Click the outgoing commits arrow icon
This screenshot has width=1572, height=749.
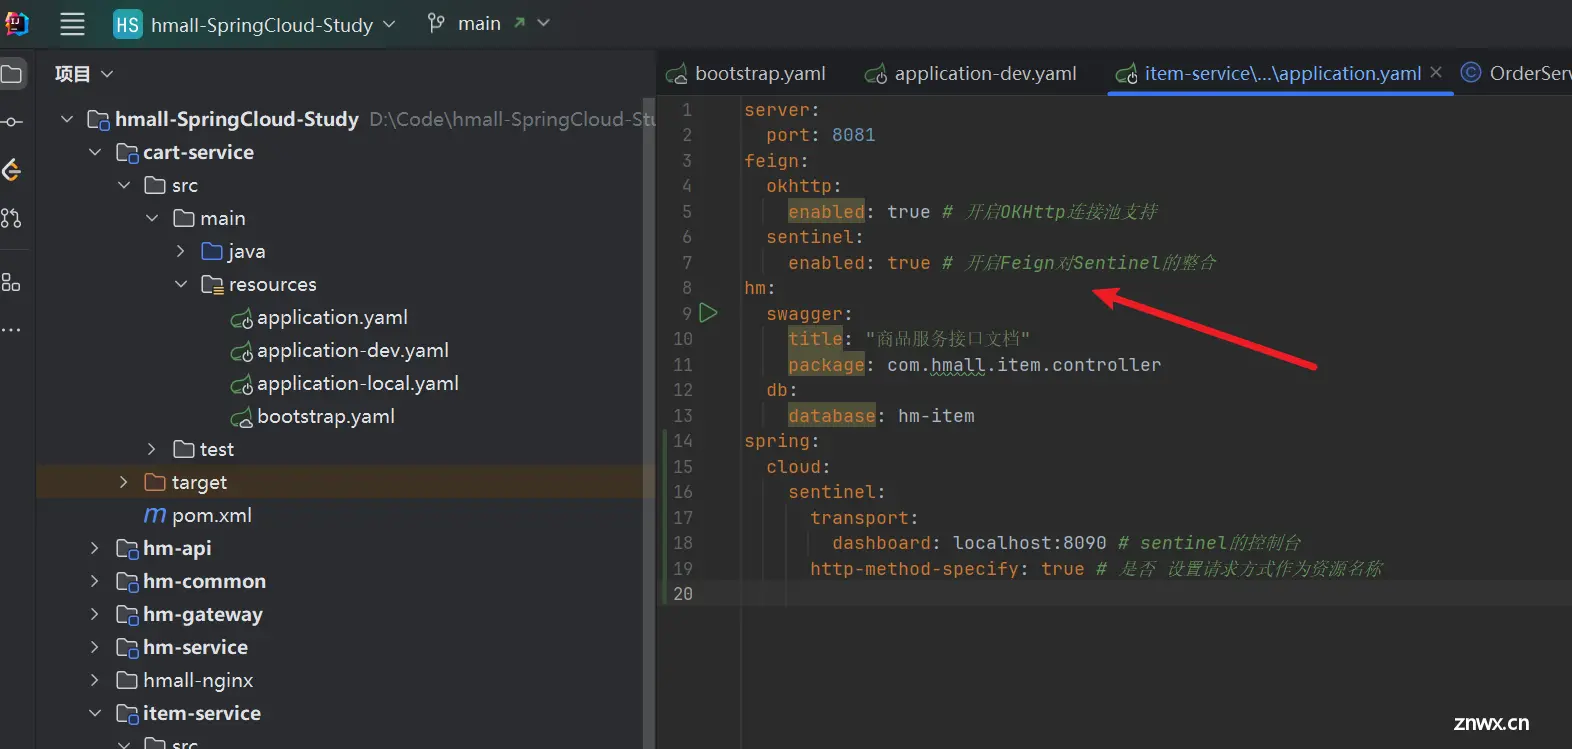click(519, 23)
